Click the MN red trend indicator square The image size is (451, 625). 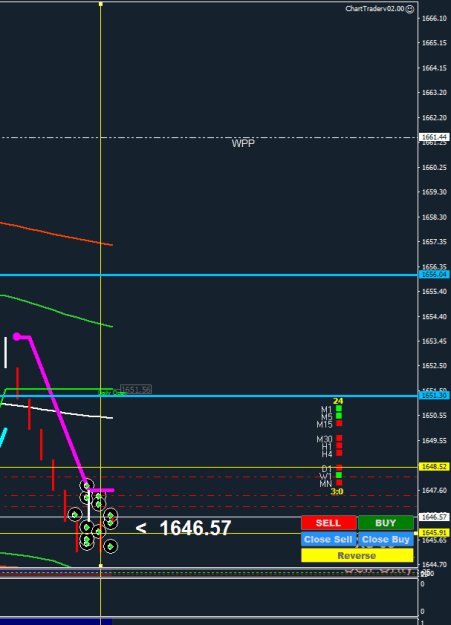[x=339, y=483]
